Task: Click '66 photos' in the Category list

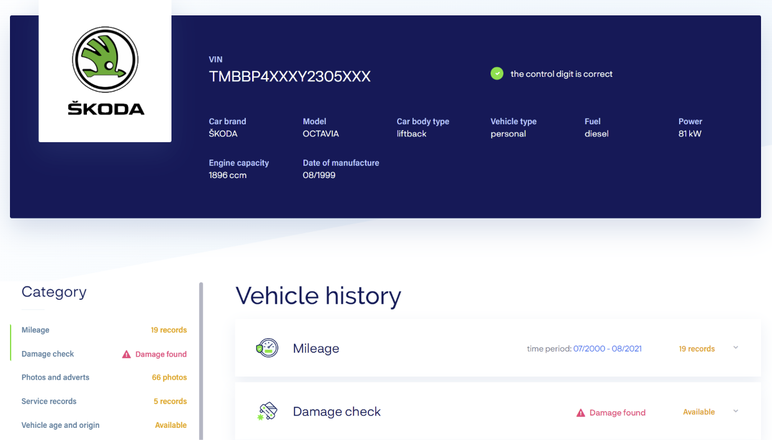Action: (x=169, y=377)
